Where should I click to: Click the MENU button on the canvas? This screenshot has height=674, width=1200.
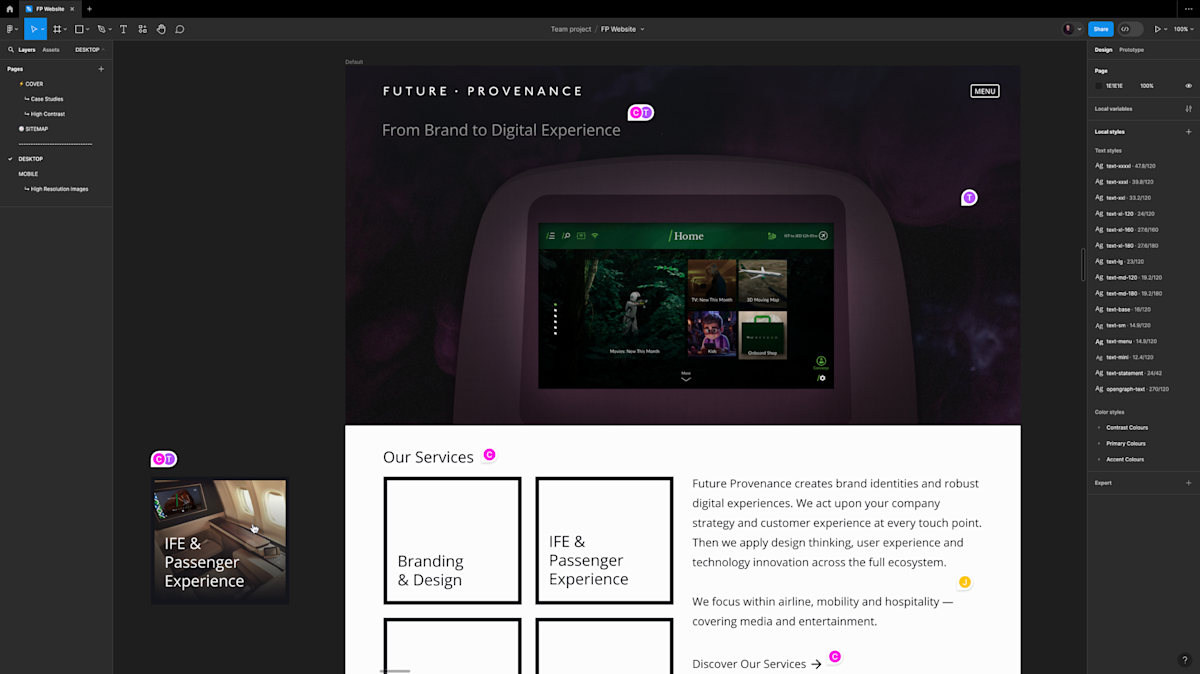tap(985, 91)
